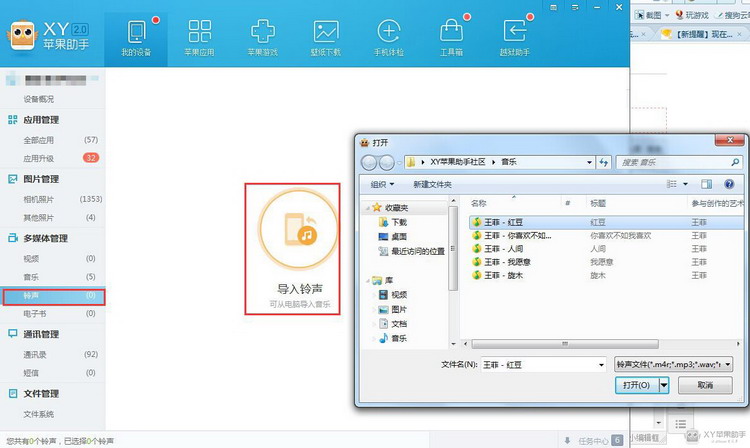Open the 工具箱 bag icon
Image resolution: width=750 pixels, height=448 pixels.
(451, 31)
